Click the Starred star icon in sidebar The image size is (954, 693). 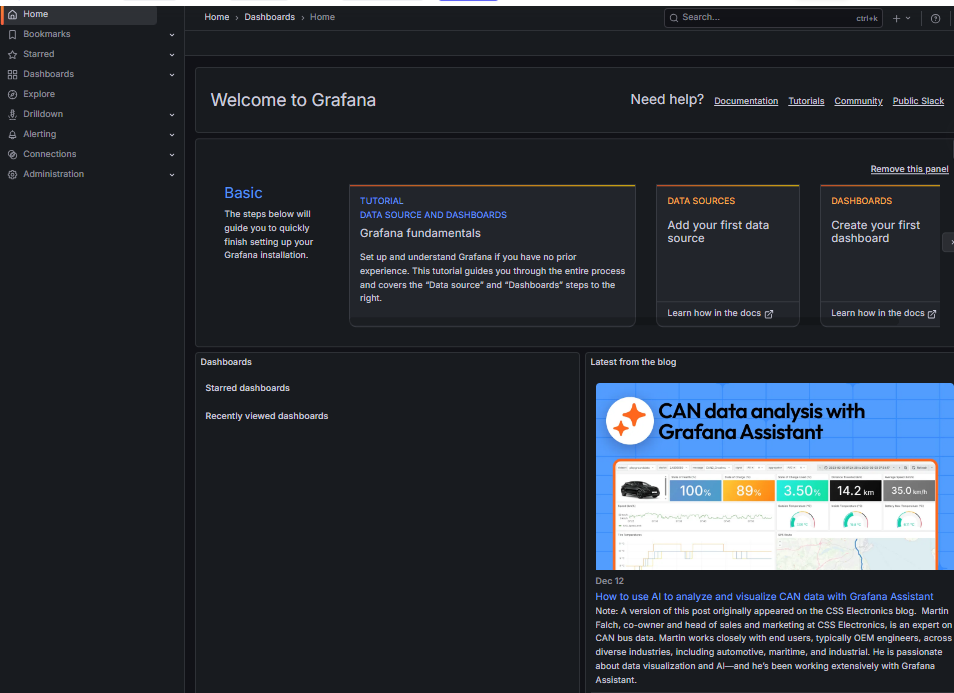click(x=12, y=55)
